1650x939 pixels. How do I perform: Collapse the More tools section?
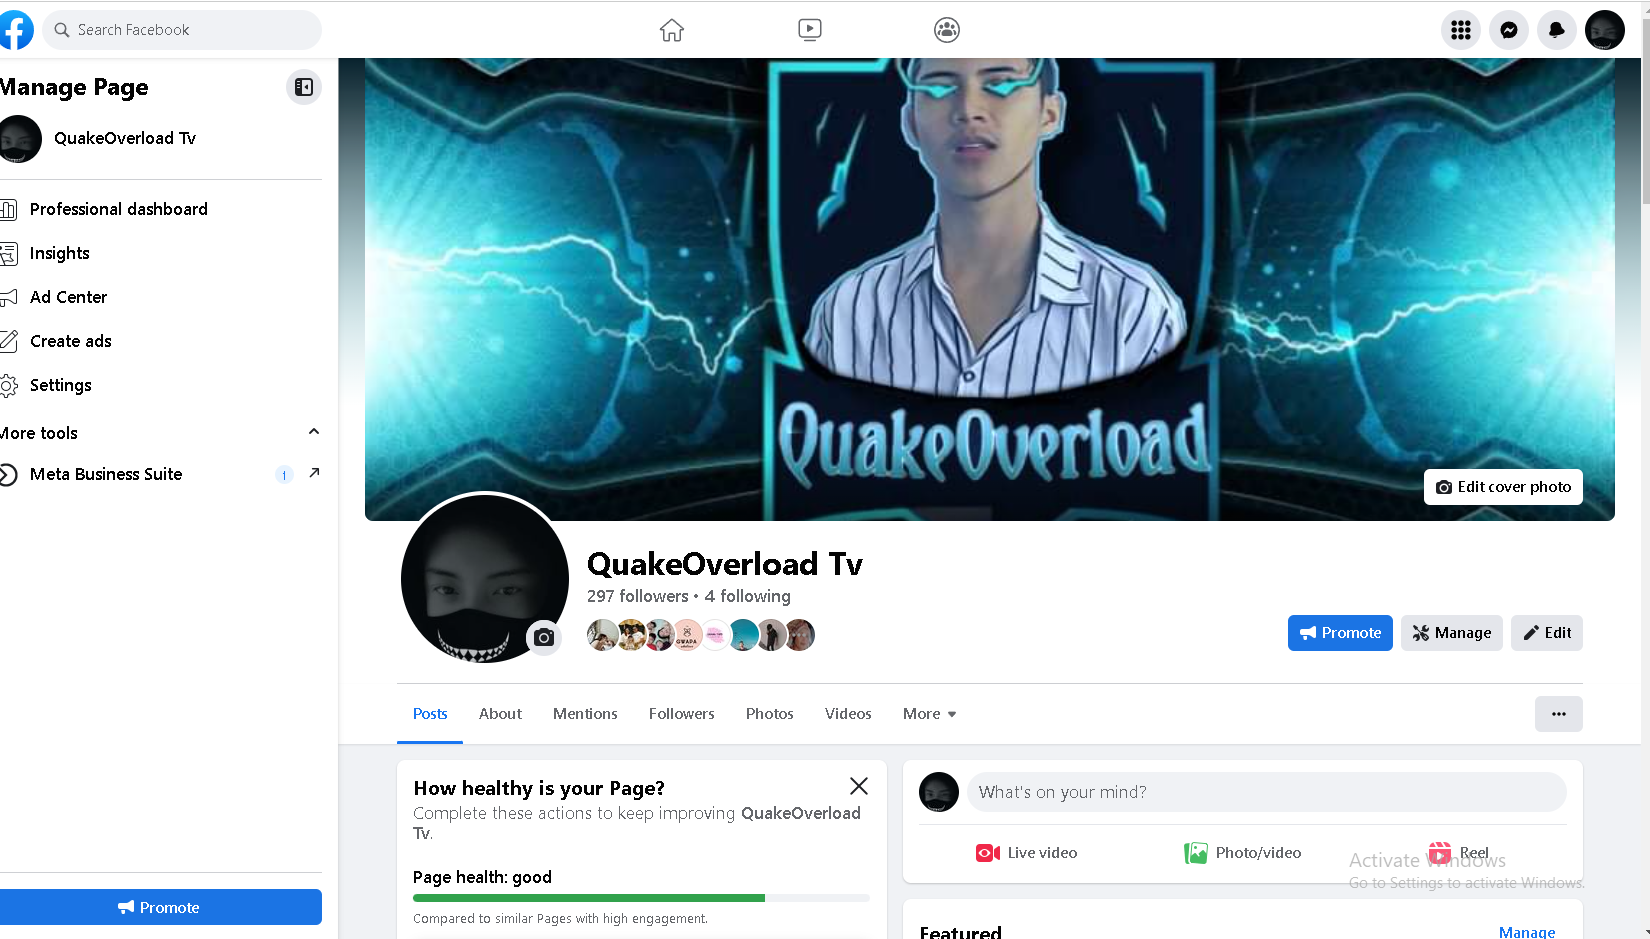point(314,432)
